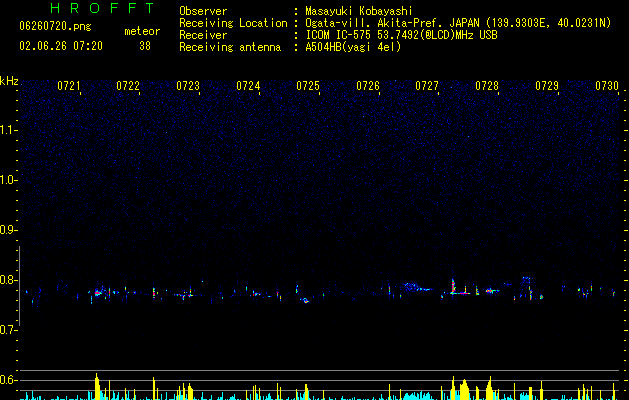
Task: Click the 0.8 kHz axis label
Action: point(9,280)
